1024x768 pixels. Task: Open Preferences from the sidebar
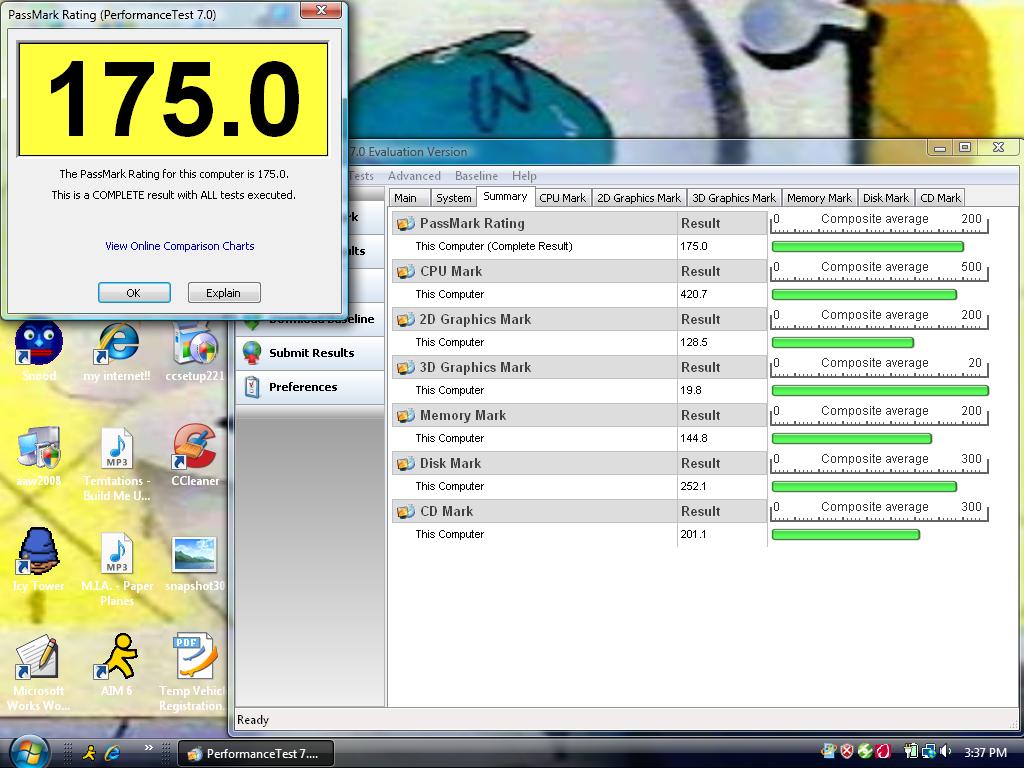tap(310, 387)
